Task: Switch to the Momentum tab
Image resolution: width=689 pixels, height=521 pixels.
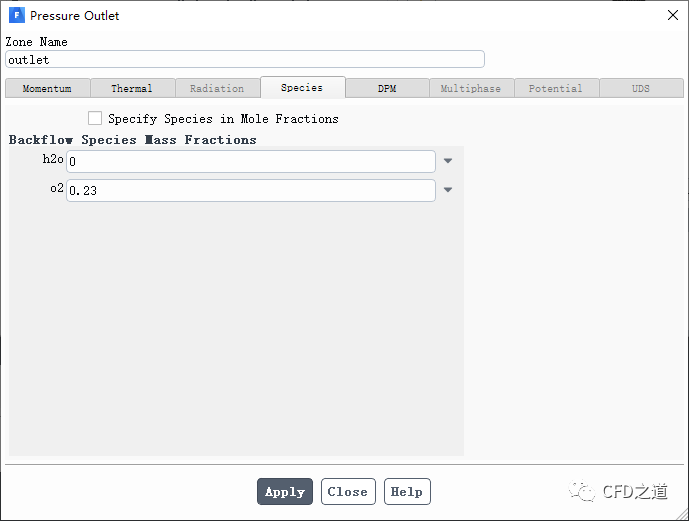Action: [47, 88]
